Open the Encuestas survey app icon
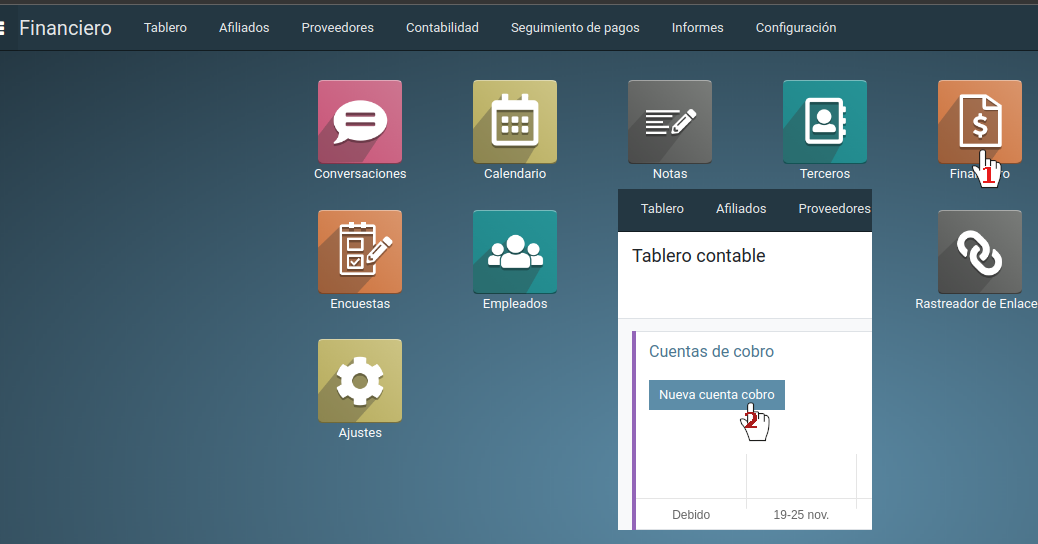This screenshot has width=1038, height=544. pos(360,251)
